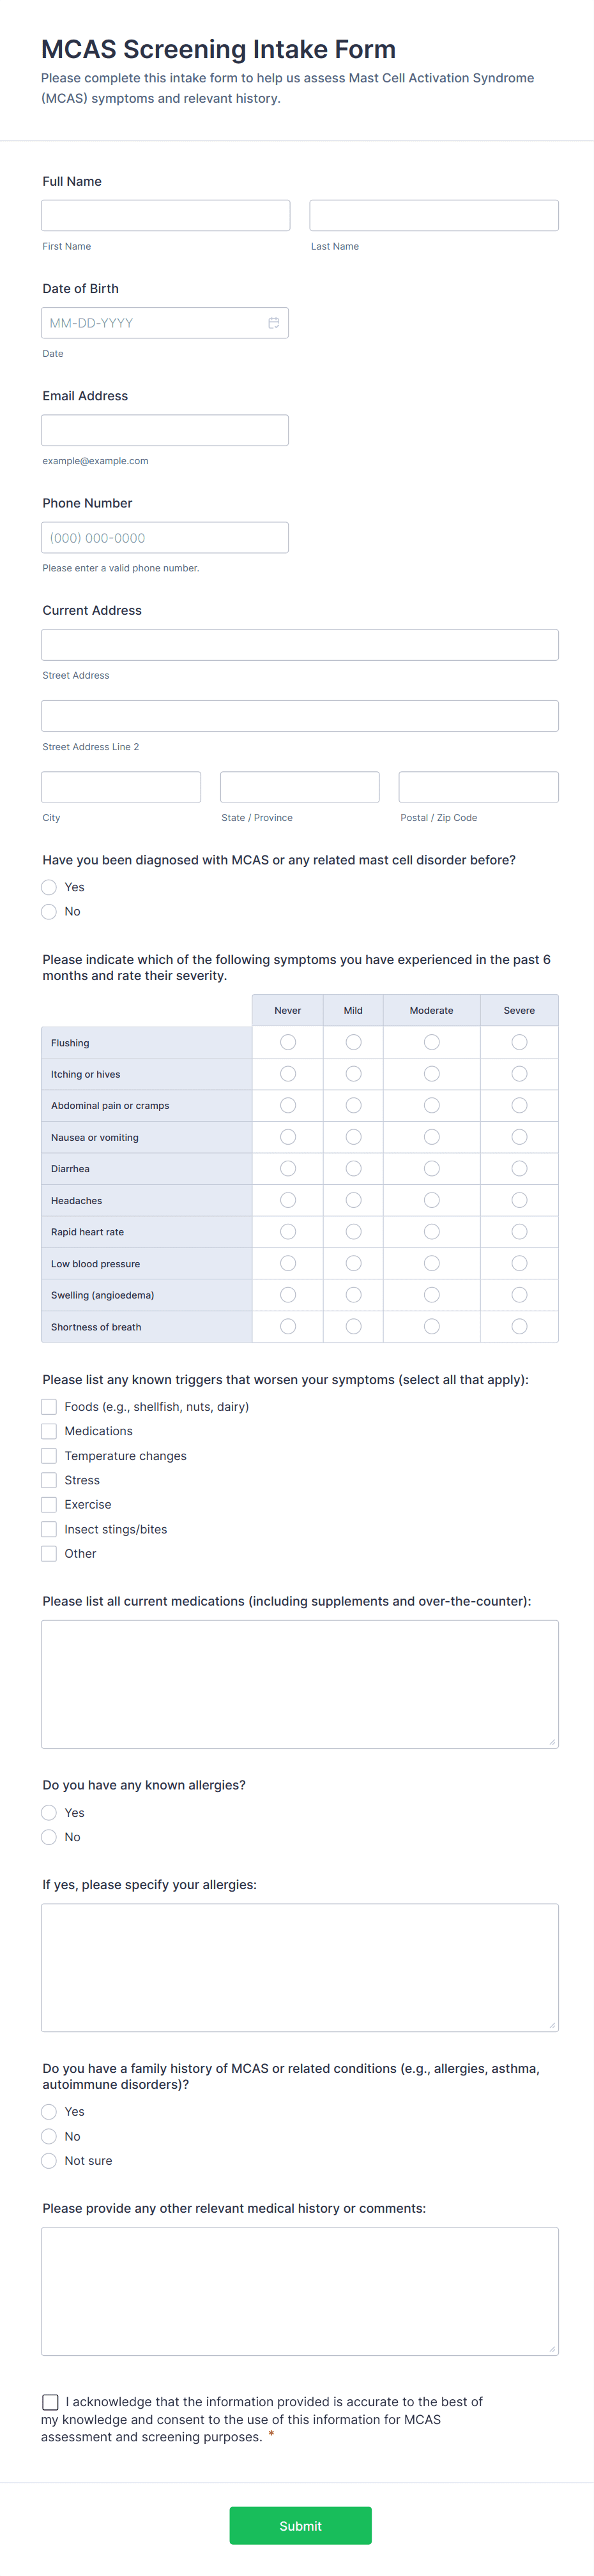Click the green Submit button
This screenshot has height=2576, width=594.
coord(300,2525)
